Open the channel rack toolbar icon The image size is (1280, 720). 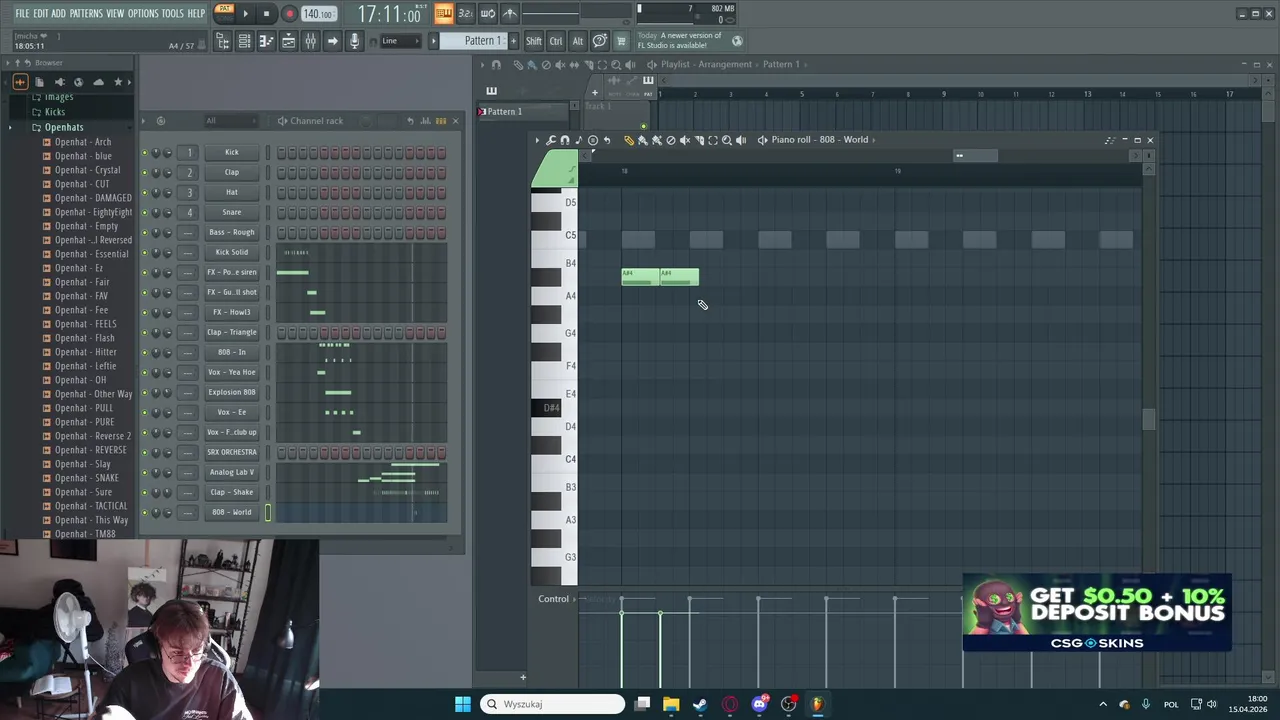tap(244, 41)
